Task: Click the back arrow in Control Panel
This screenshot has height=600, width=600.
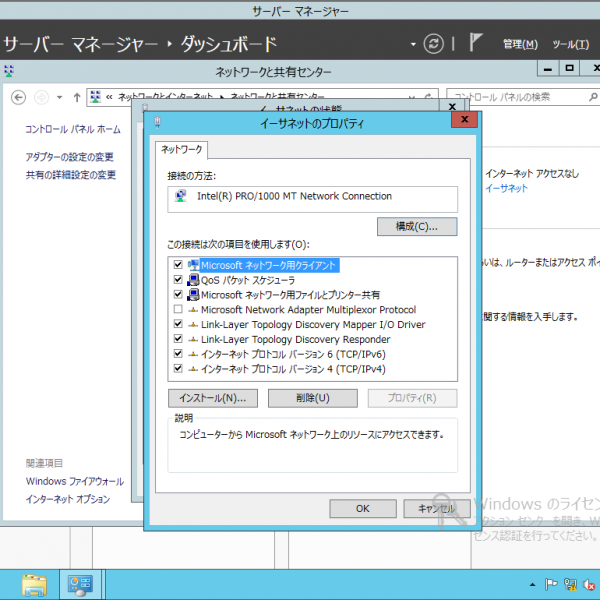Action: [x=18, y=97]
